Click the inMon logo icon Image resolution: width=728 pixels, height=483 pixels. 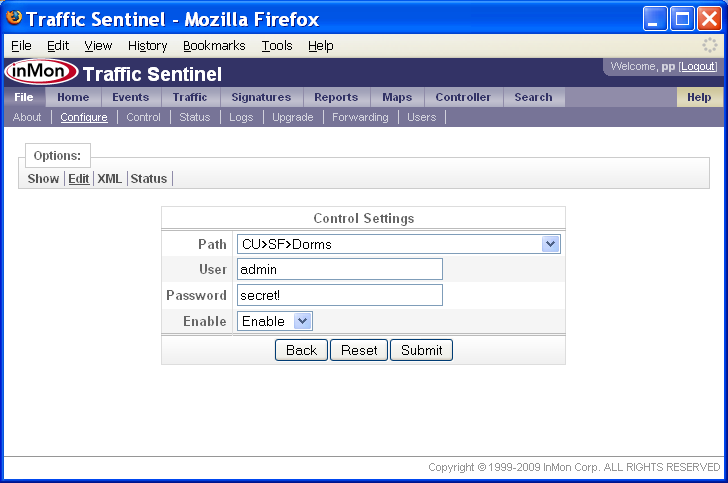pyautogui.click(x=41, y=72)
